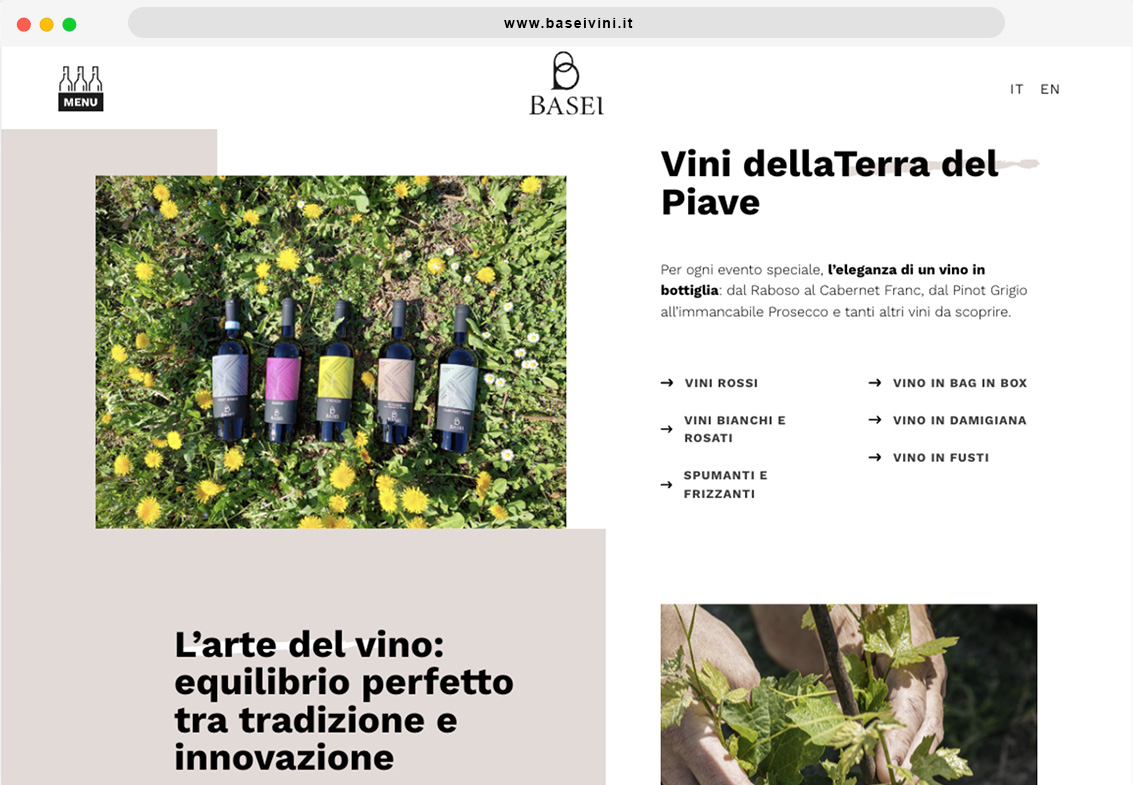Switch language to IT

(x=1017, y=89)
